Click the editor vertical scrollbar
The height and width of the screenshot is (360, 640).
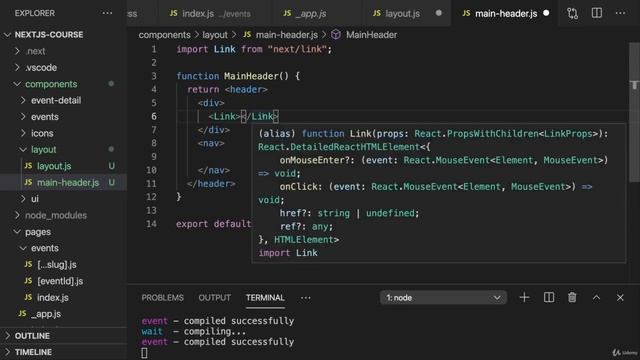point(634,112)
